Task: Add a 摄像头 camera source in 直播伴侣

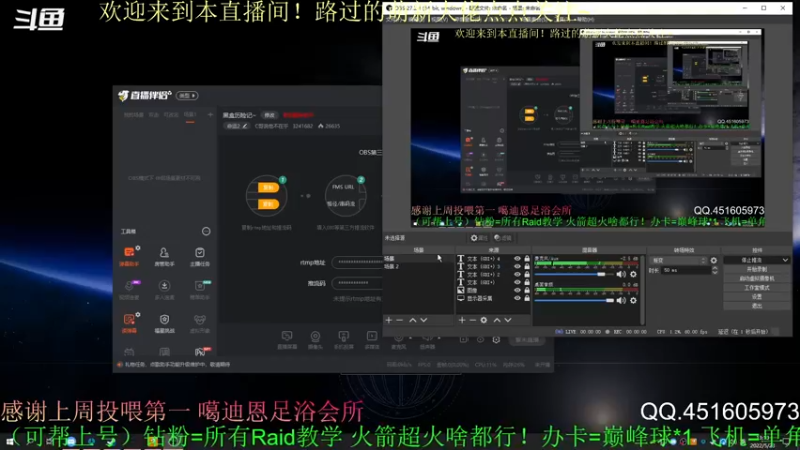Action: click(315, 340)
